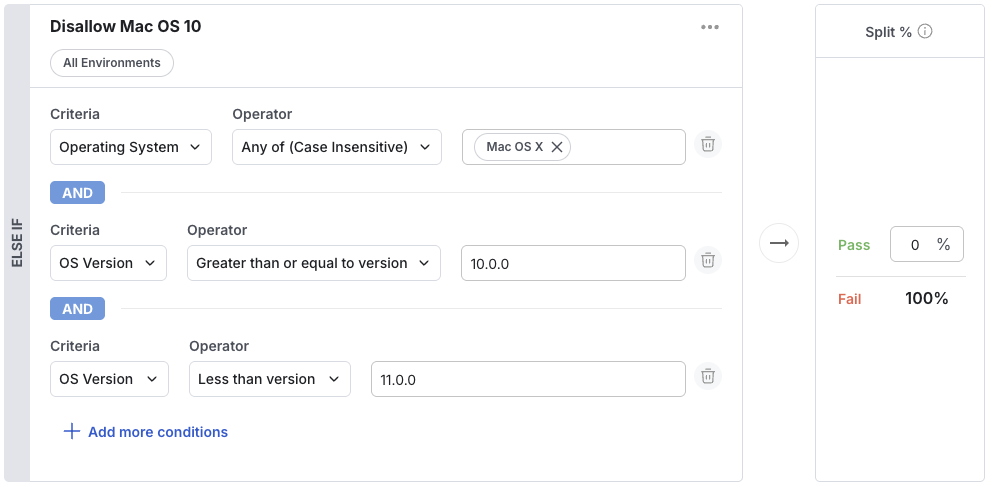Click the All Environments pill

click(112, 63)
